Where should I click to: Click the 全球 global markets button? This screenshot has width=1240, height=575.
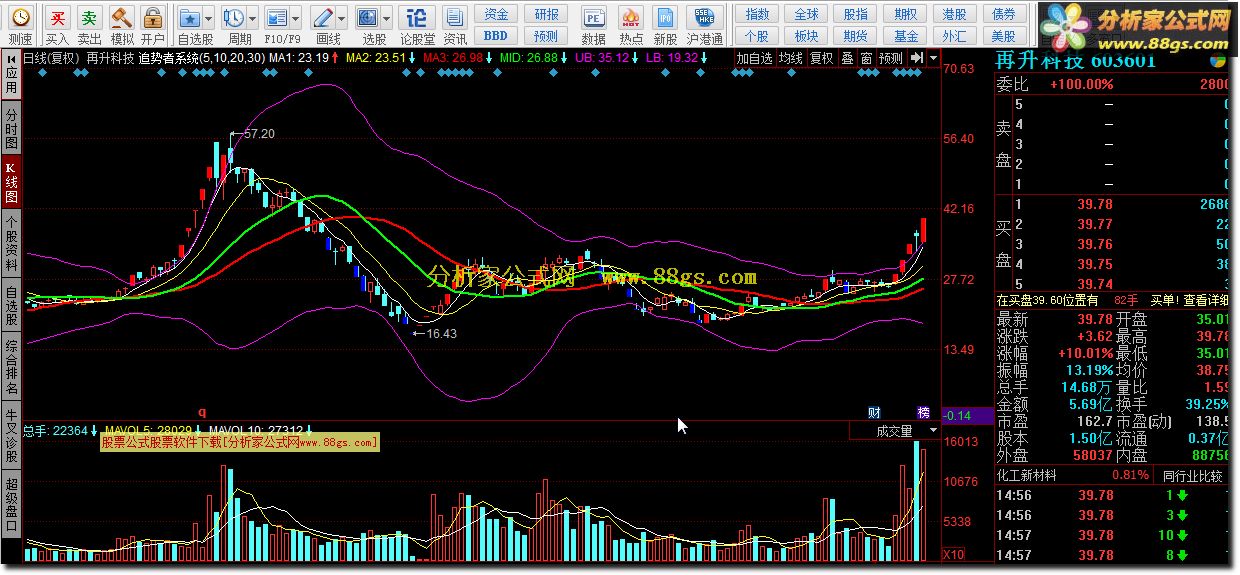point(807,14)
